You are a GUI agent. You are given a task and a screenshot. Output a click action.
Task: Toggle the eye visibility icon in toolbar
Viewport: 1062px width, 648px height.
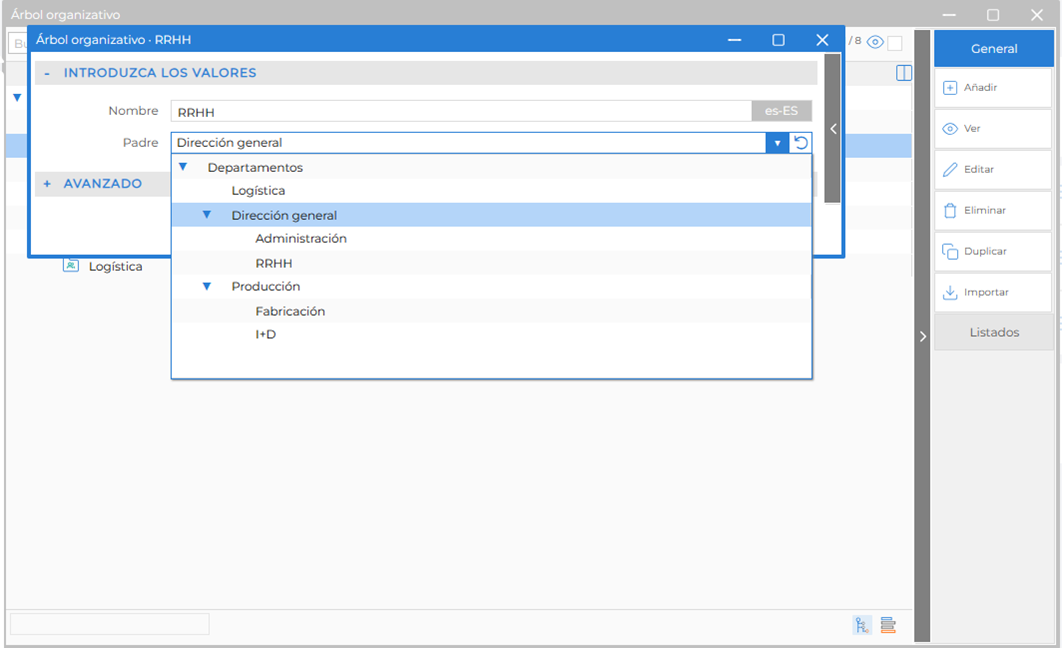[875, 42]
